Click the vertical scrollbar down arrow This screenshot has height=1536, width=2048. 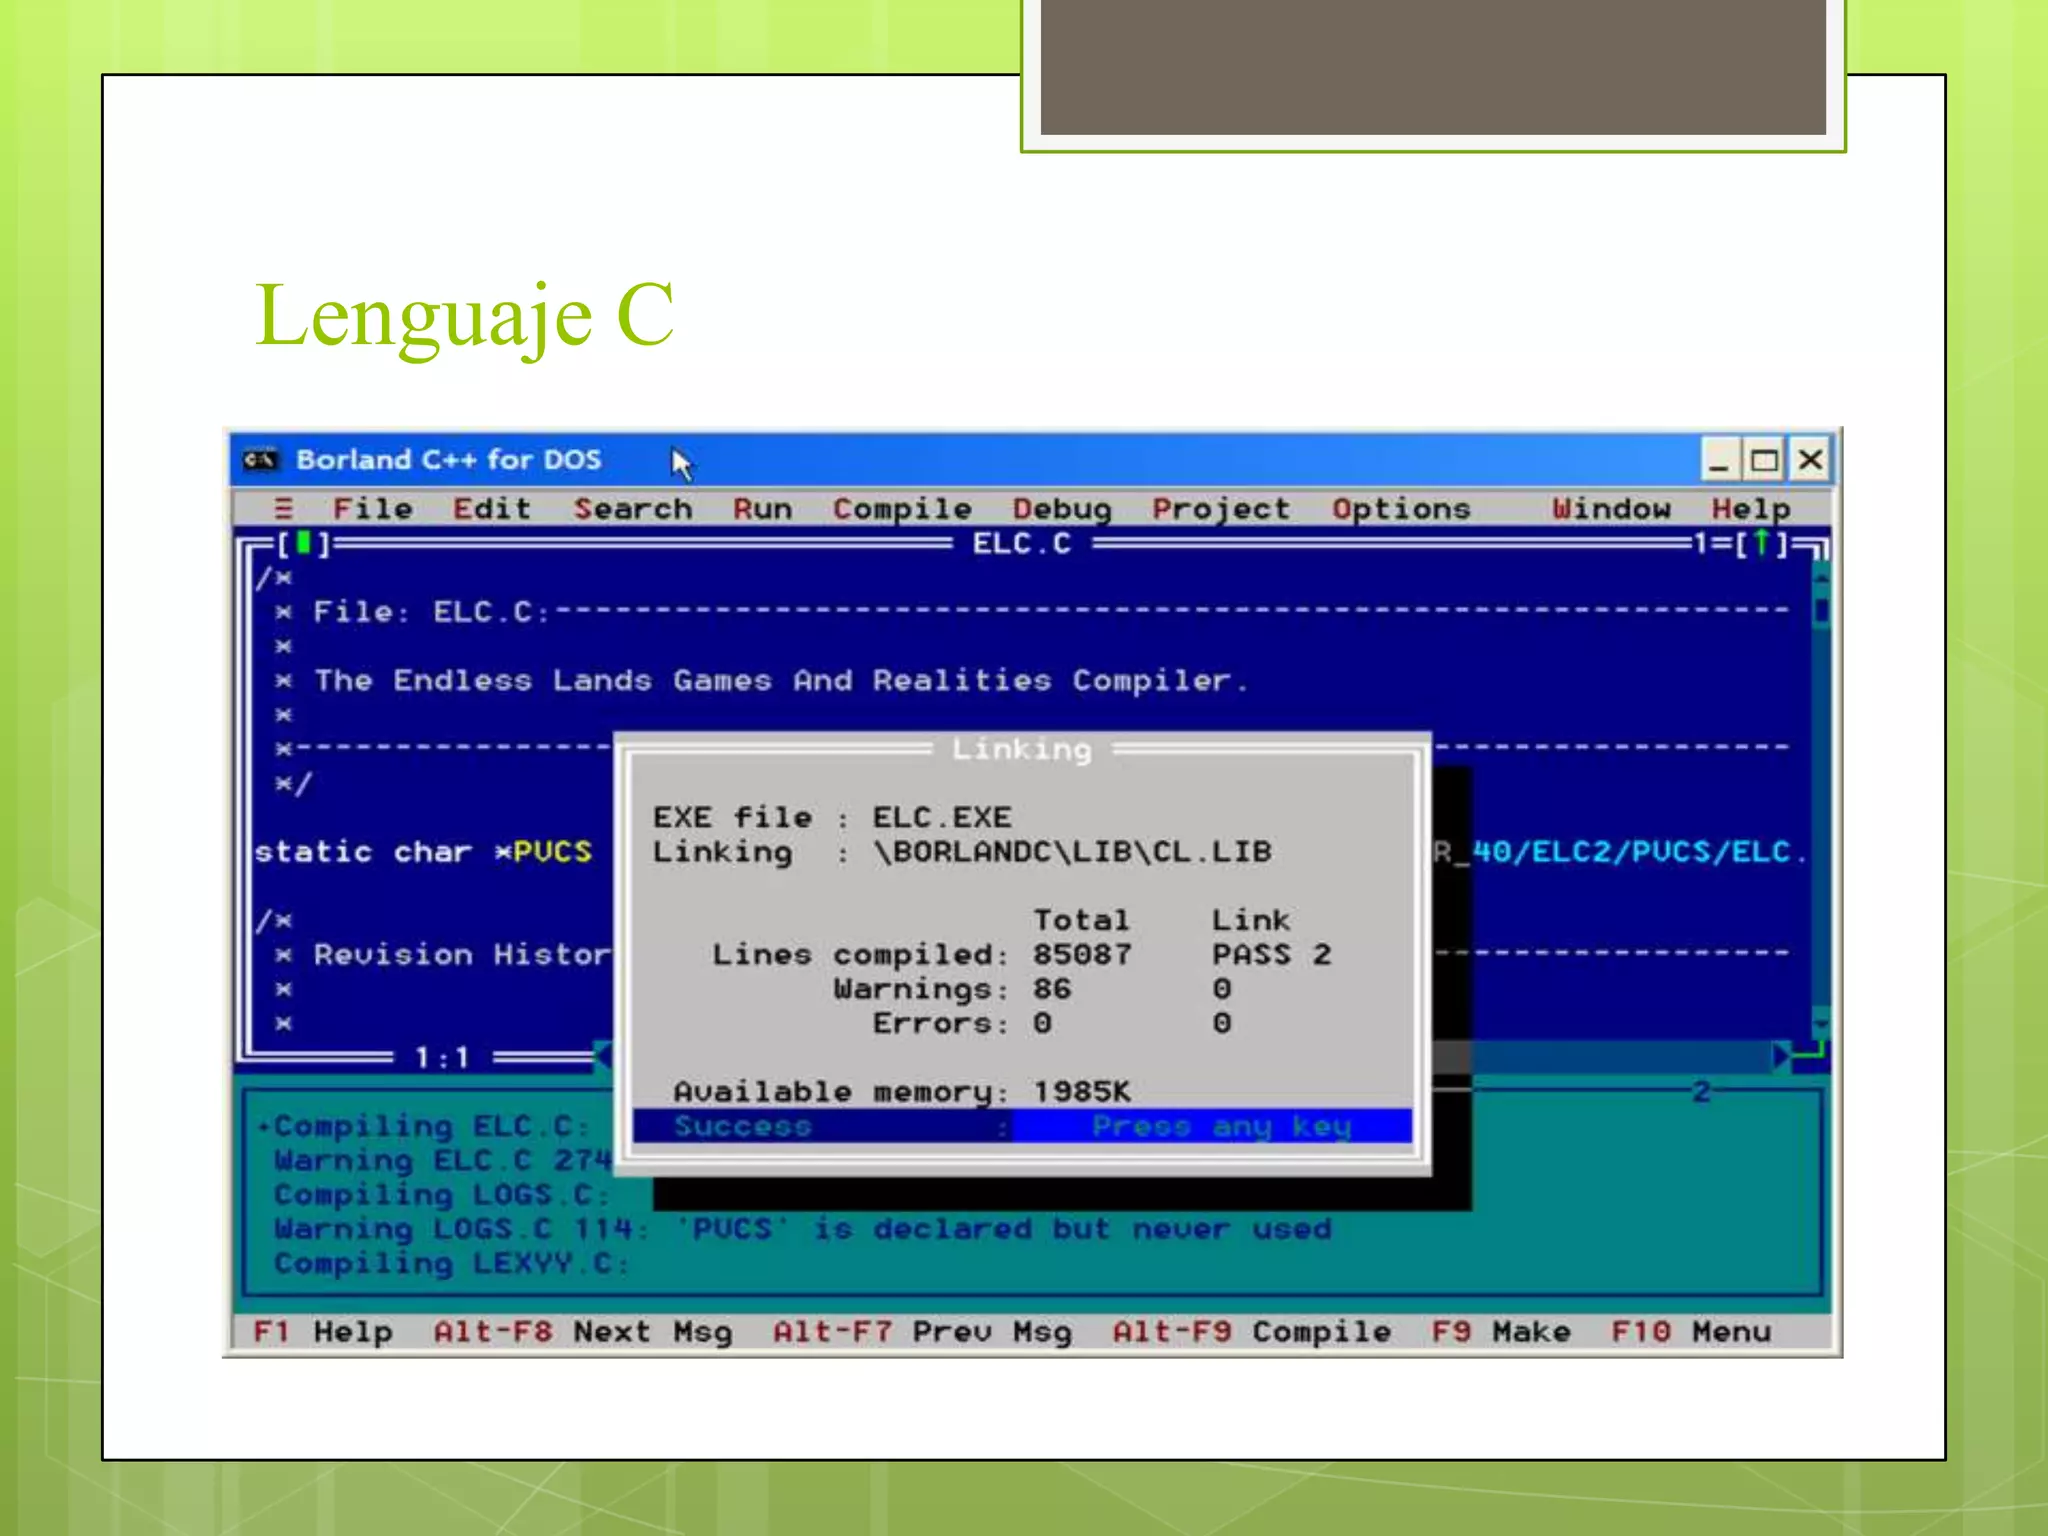click(x=1821, y=1023)
